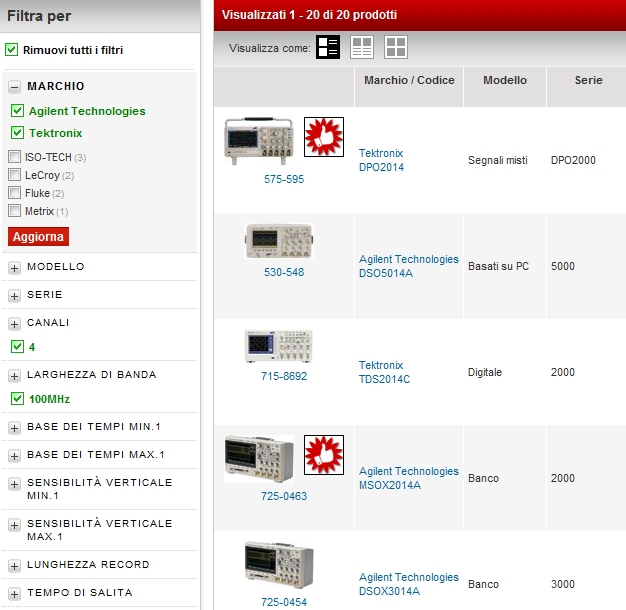Open the Agilent DSO5014A product image

coord(278,242)
